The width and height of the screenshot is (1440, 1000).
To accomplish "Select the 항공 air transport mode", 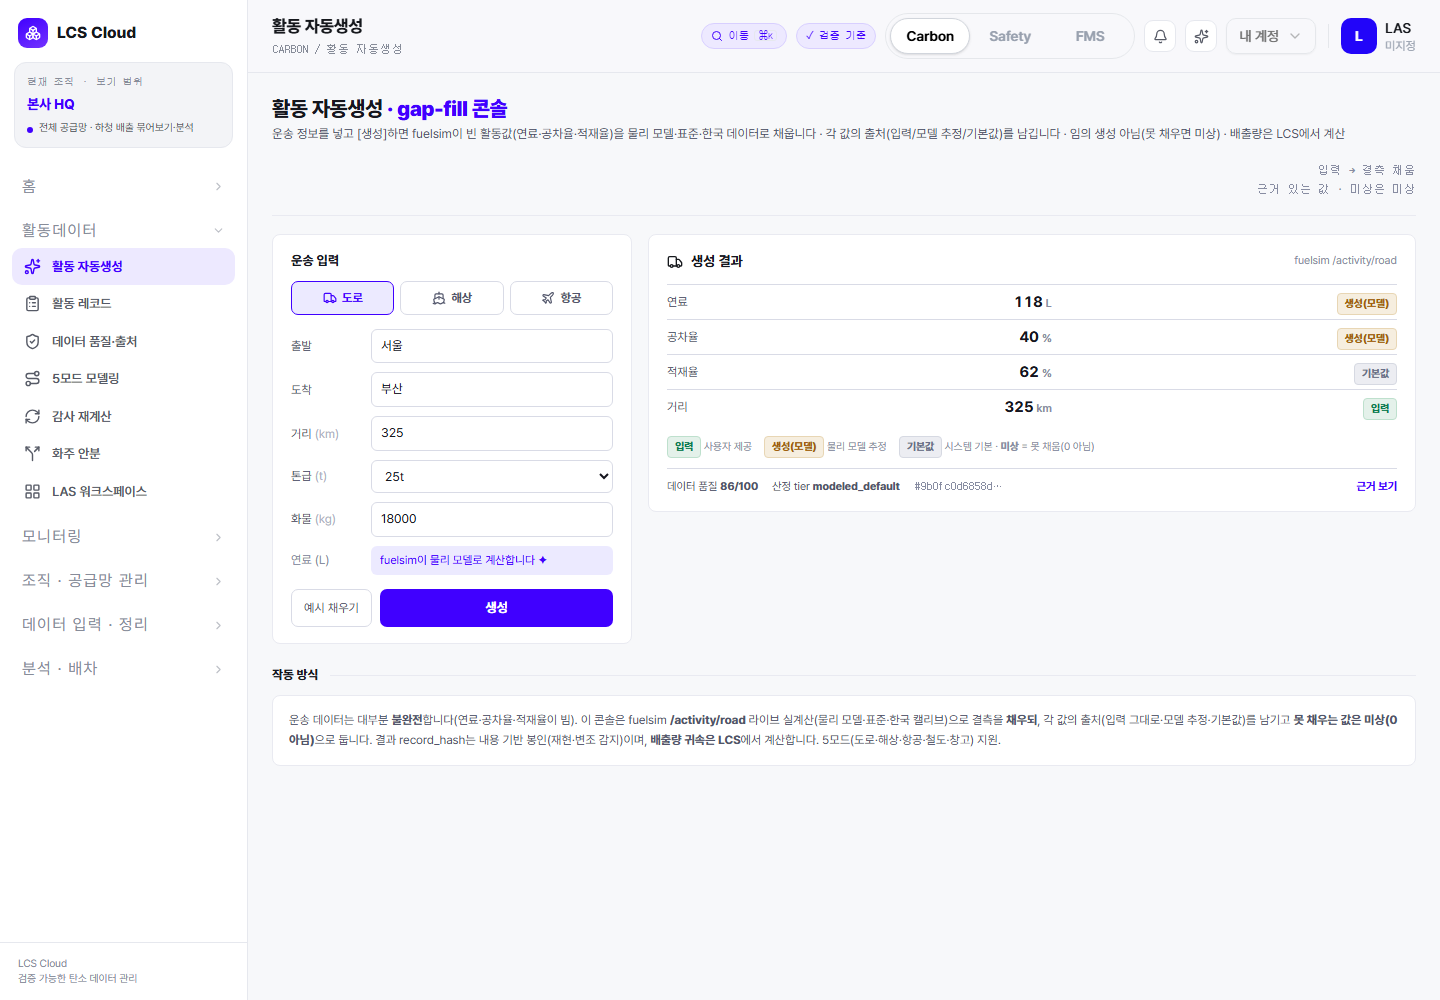I will coord(561,298).
